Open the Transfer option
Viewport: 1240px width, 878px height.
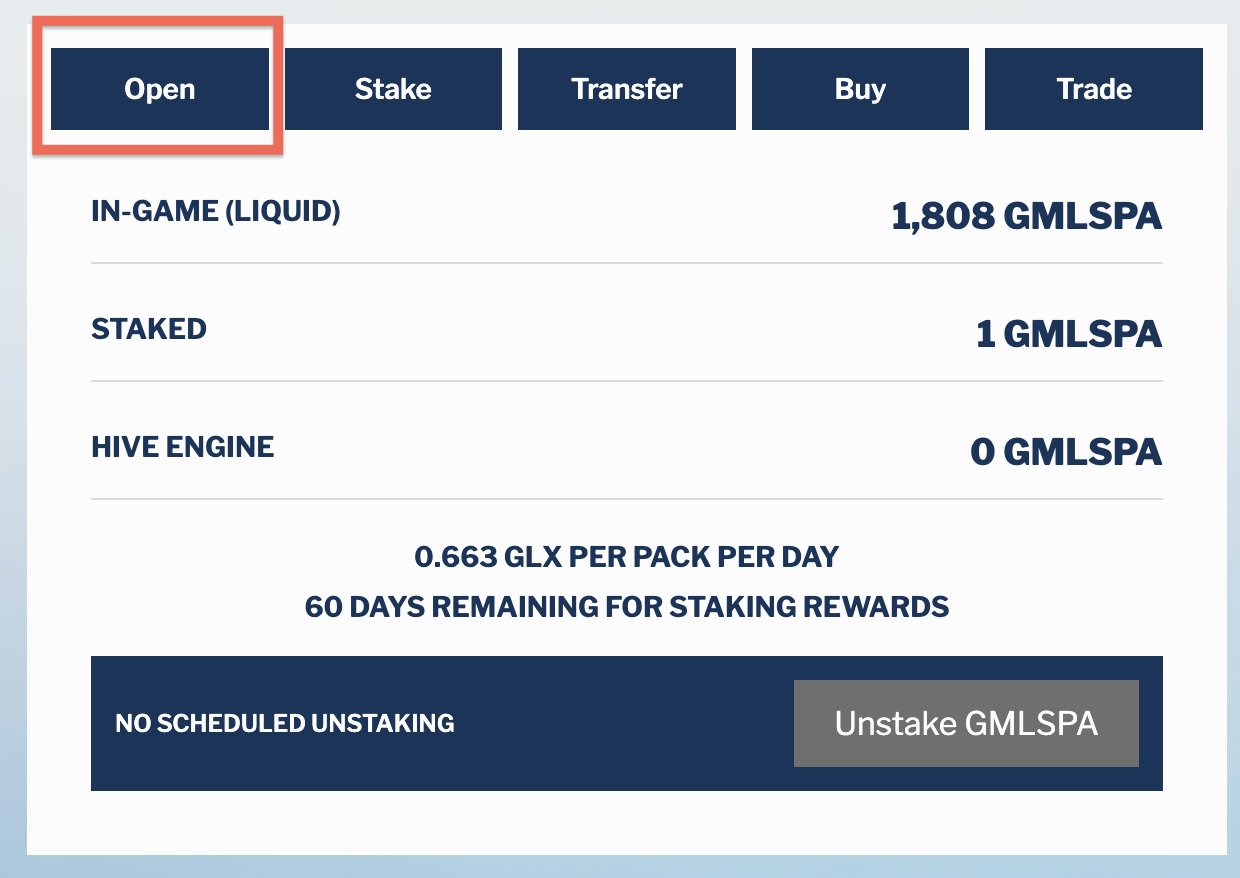pos(627,89)
